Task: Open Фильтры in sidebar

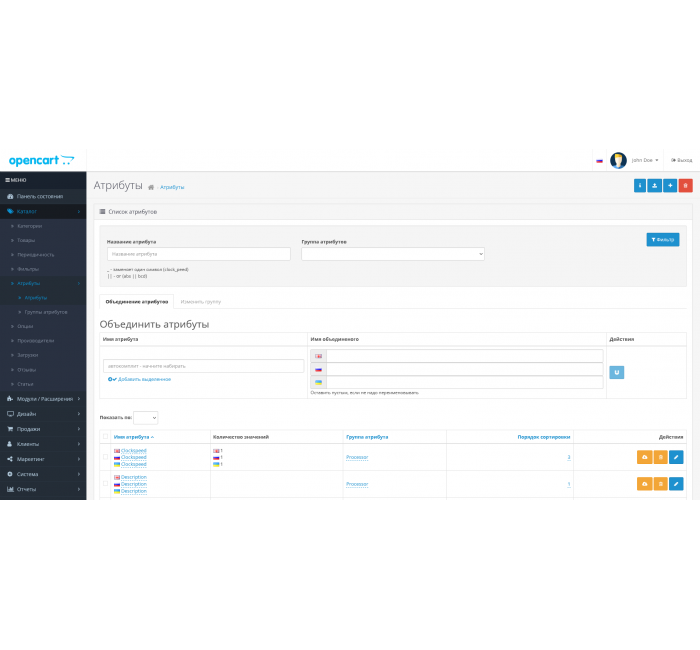Action: [28, 269]
